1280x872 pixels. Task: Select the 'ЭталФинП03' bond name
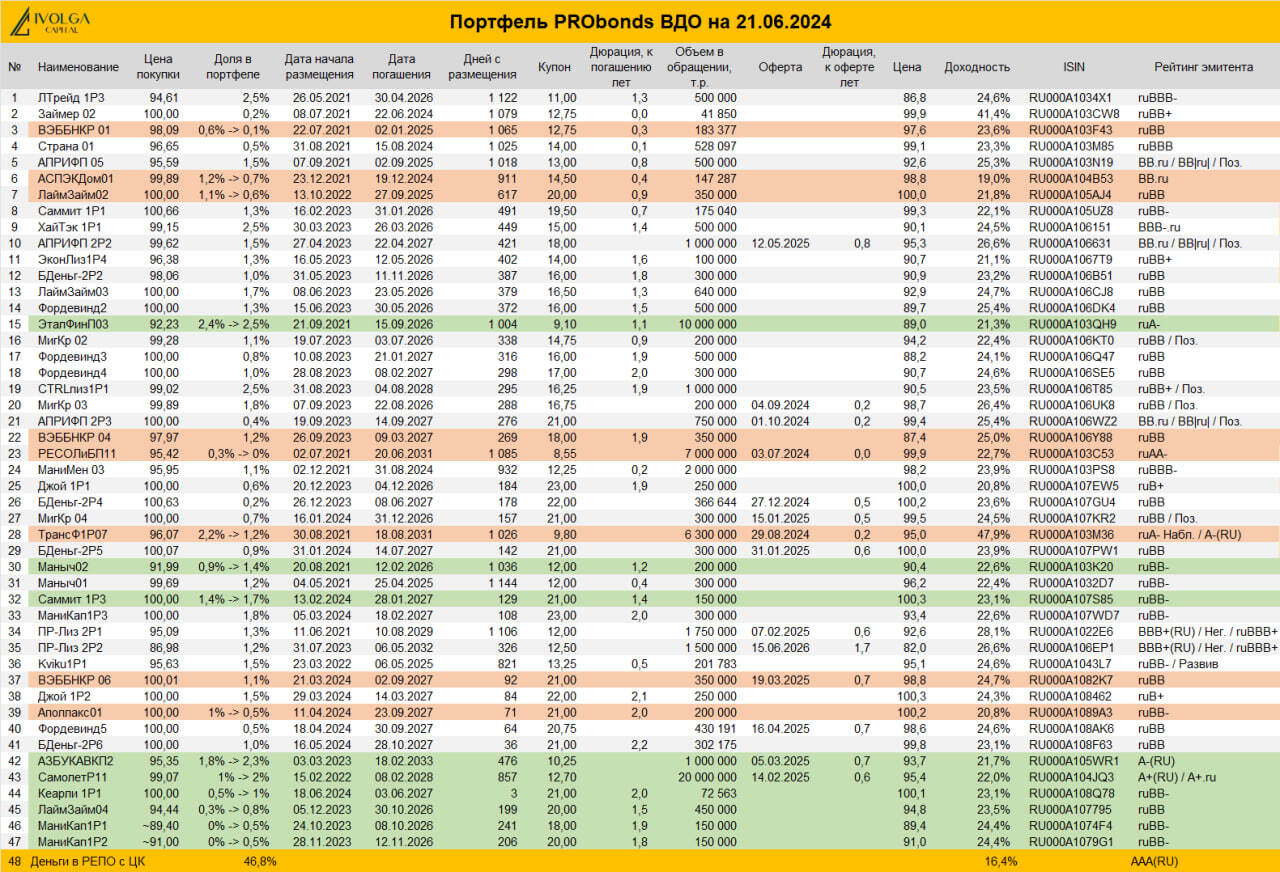[x=74, y=324]
